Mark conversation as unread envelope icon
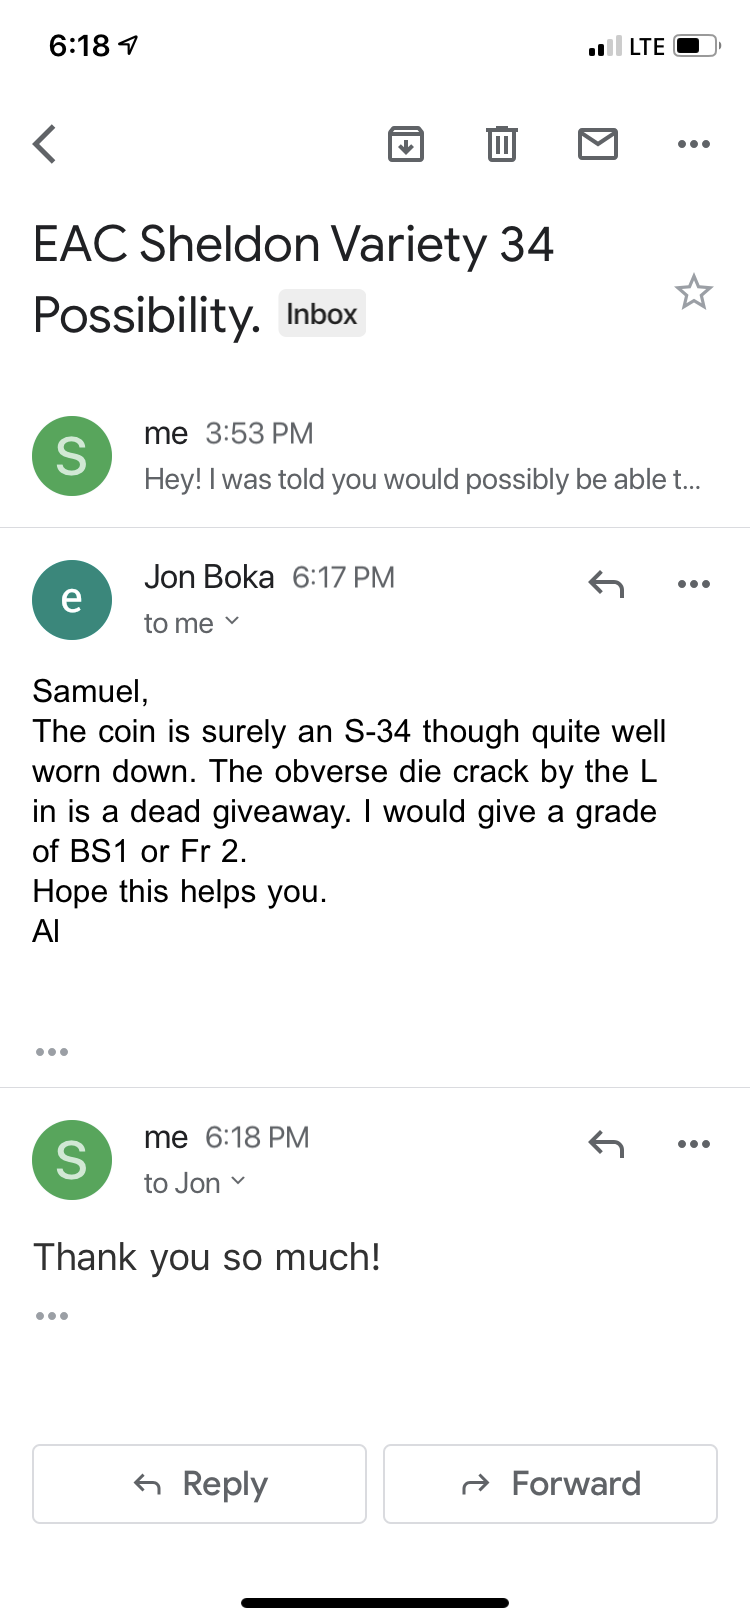Screen dimensions: 750x1624 [598, 144]
